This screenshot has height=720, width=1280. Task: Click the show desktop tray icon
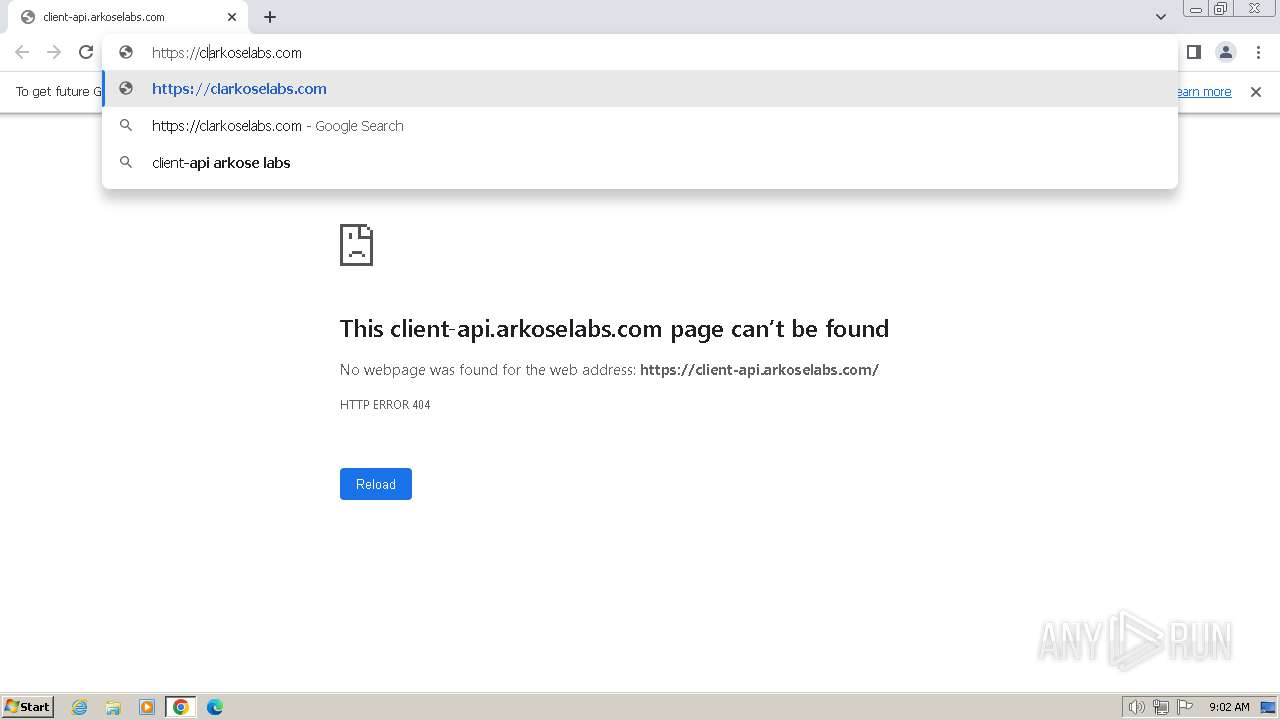(x=1268, y=707)
